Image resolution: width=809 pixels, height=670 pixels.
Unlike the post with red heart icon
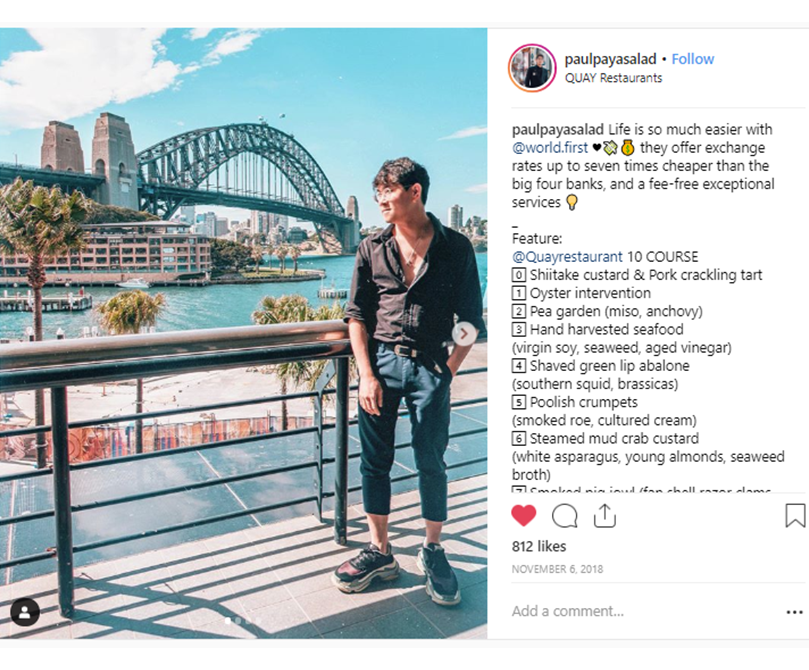click(x=524, y=516)
